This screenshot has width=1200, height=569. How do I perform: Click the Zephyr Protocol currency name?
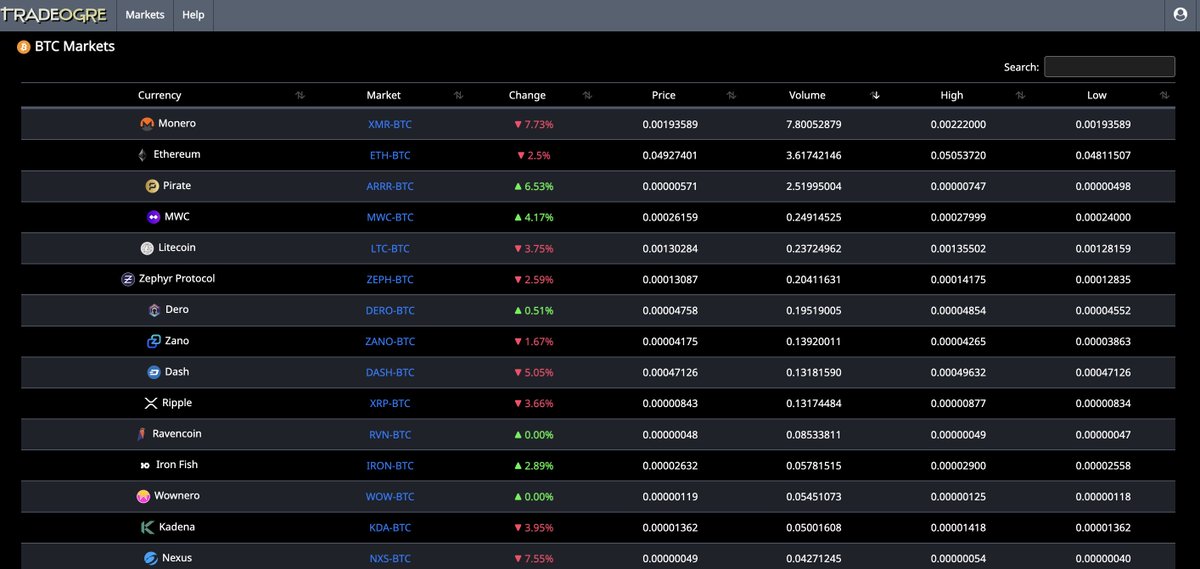tap(177, 279)
